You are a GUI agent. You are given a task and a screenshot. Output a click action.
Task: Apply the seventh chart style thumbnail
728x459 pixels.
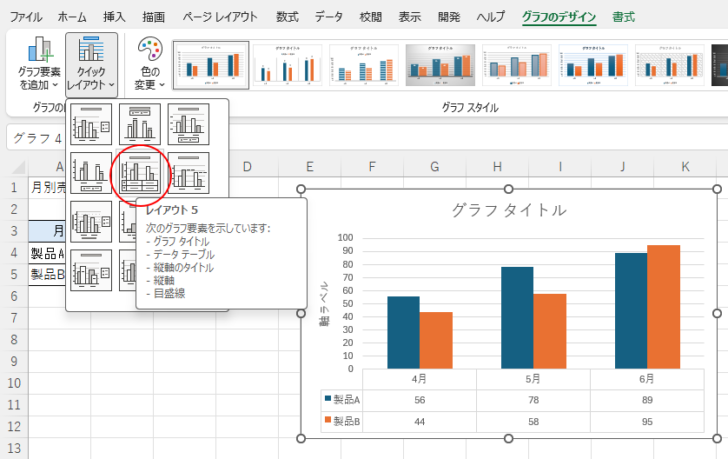click(670, 65)
